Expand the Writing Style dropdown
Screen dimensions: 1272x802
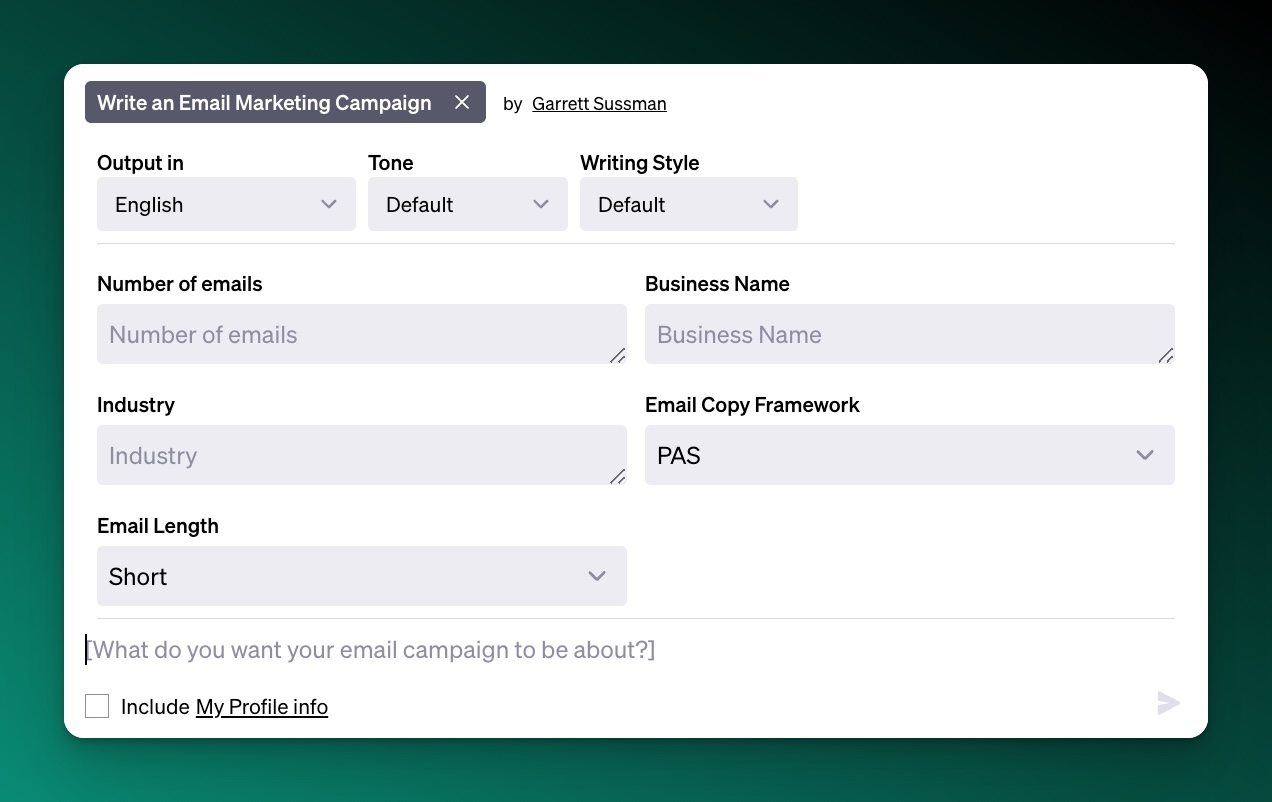point(688,204)
